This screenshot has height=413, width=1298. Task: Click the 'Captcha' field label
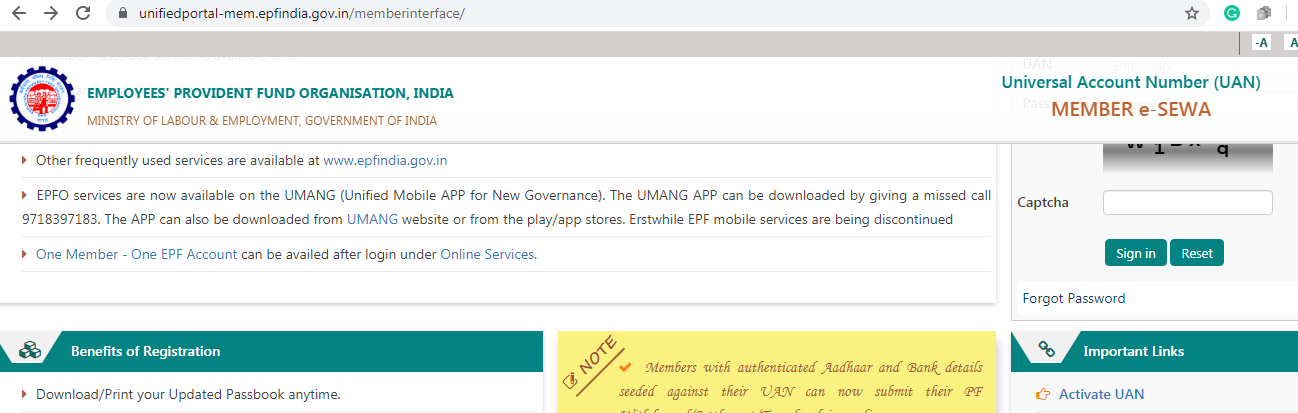pos(1043,202)
